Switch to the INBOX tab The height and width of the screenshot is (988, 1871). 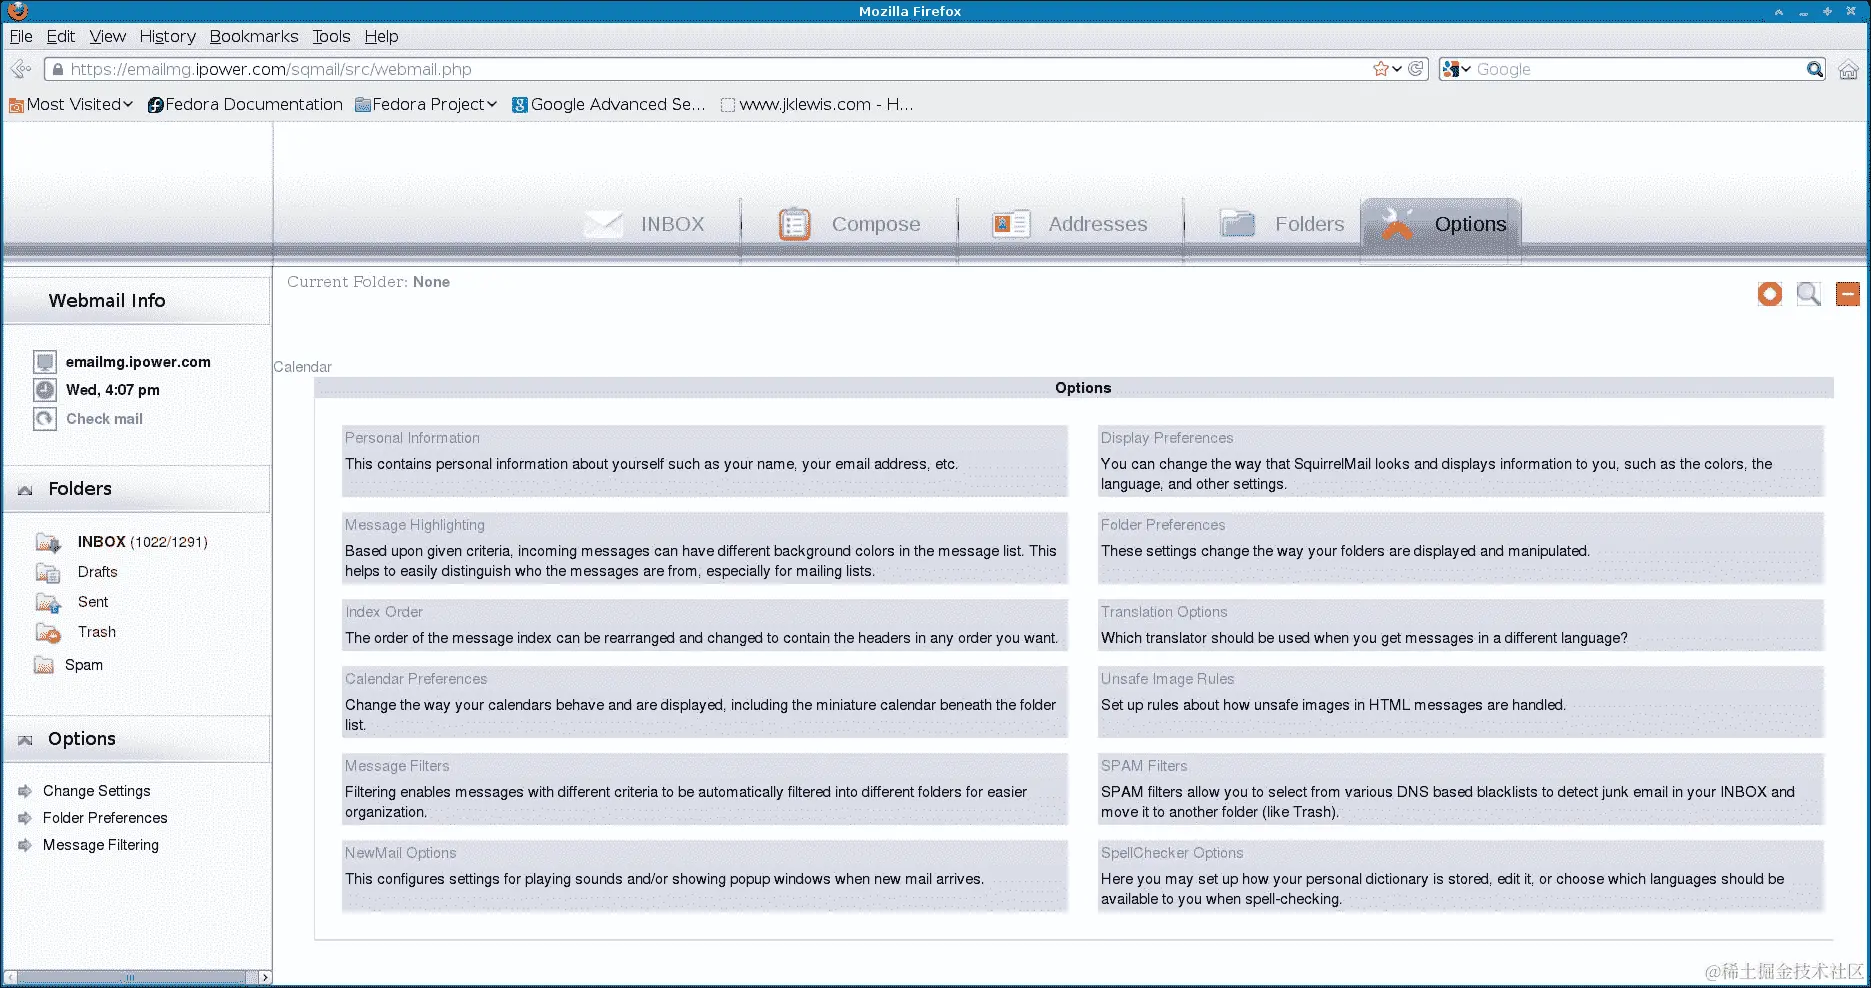pos(645,224)
